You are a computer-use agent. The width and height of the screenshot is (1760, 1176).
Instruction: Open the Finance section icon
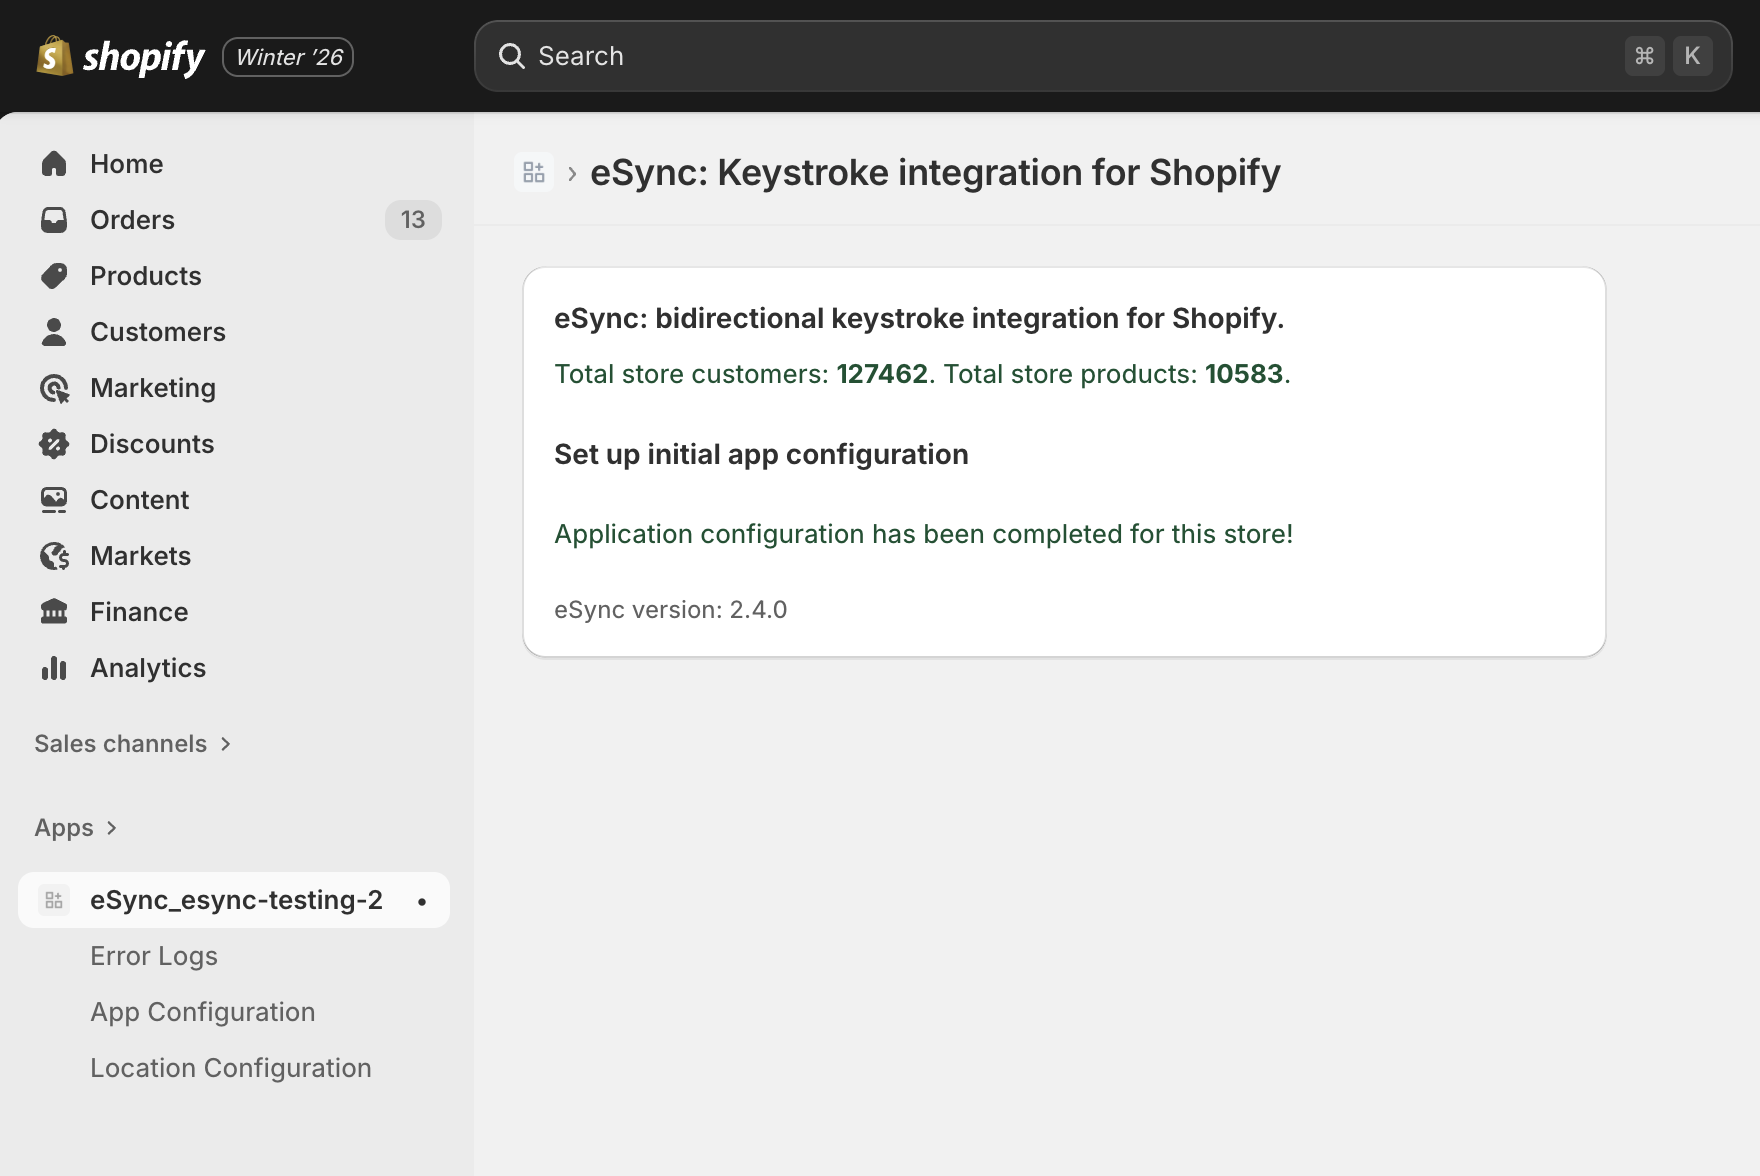click(55, 611)
